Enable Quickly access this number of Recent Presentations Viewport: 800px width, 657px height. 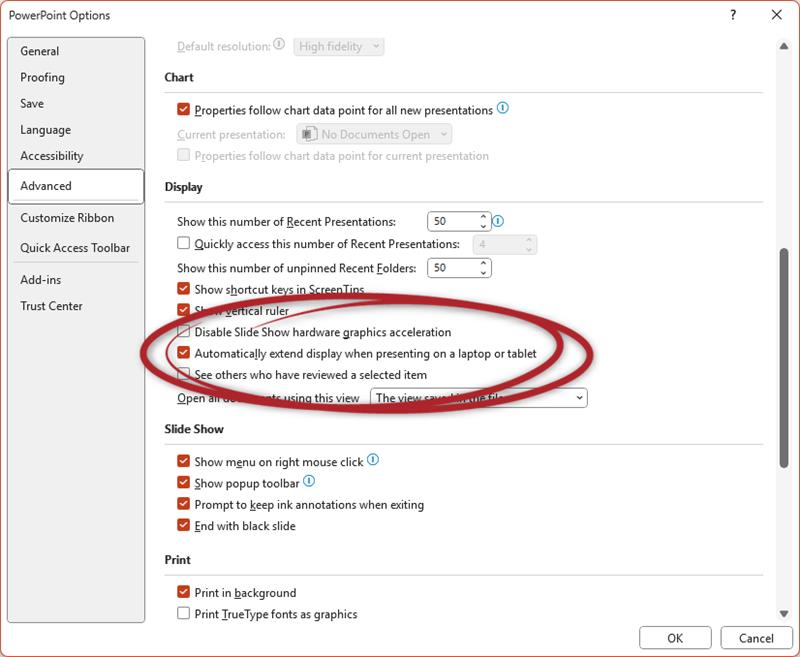184,243
